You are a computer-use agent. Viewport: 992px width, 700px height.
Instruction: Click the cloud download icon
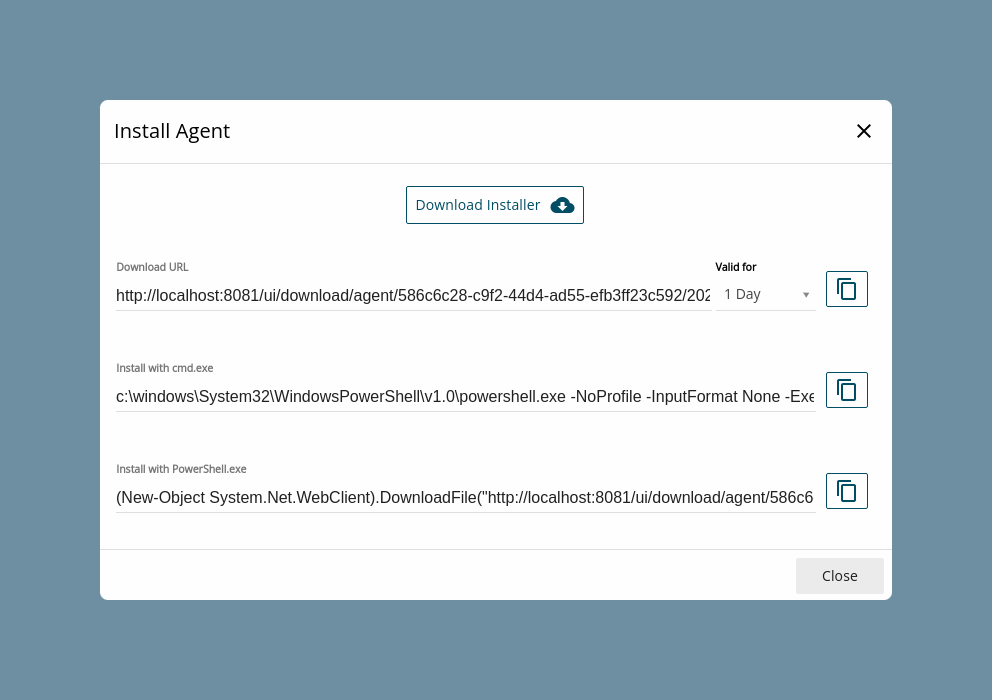coord(562,205)
